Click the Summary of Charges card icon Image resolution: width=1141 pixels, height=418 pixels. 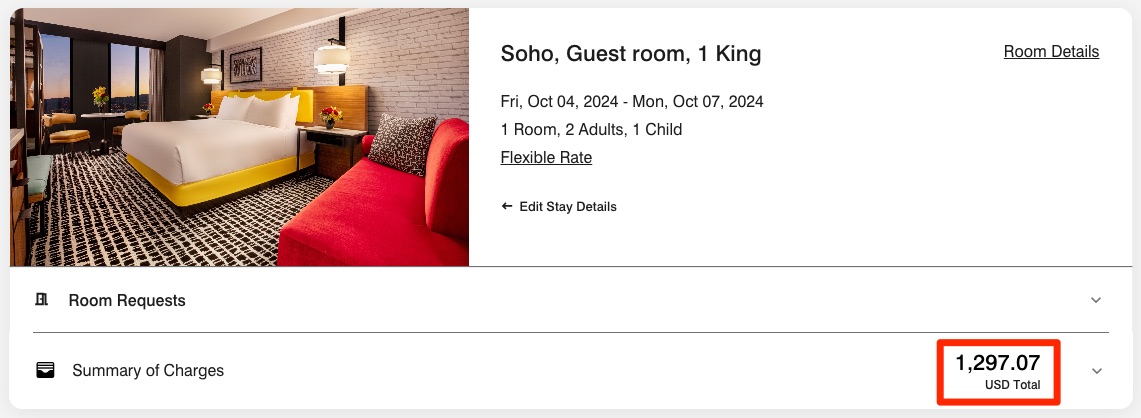click(45, 370)
